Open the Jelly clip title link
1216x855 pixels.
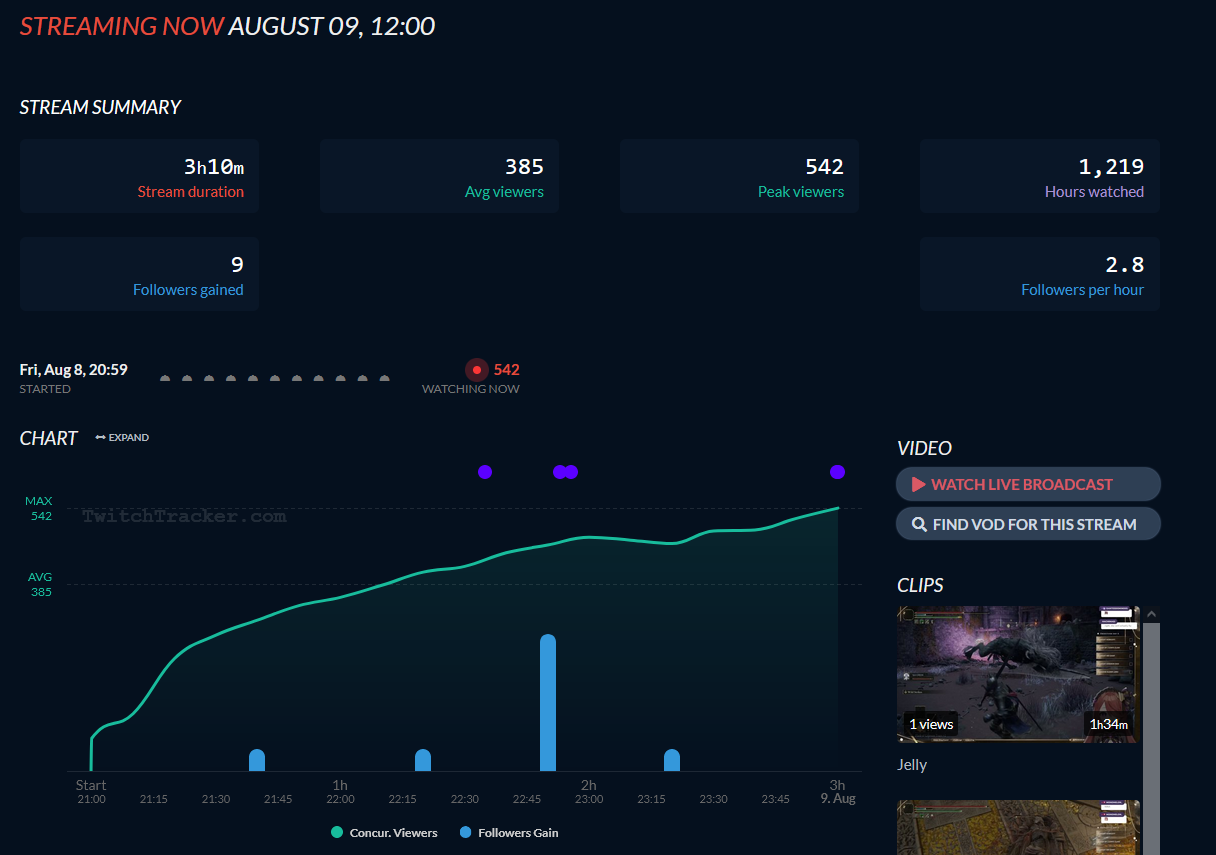(x=912, y=765)
